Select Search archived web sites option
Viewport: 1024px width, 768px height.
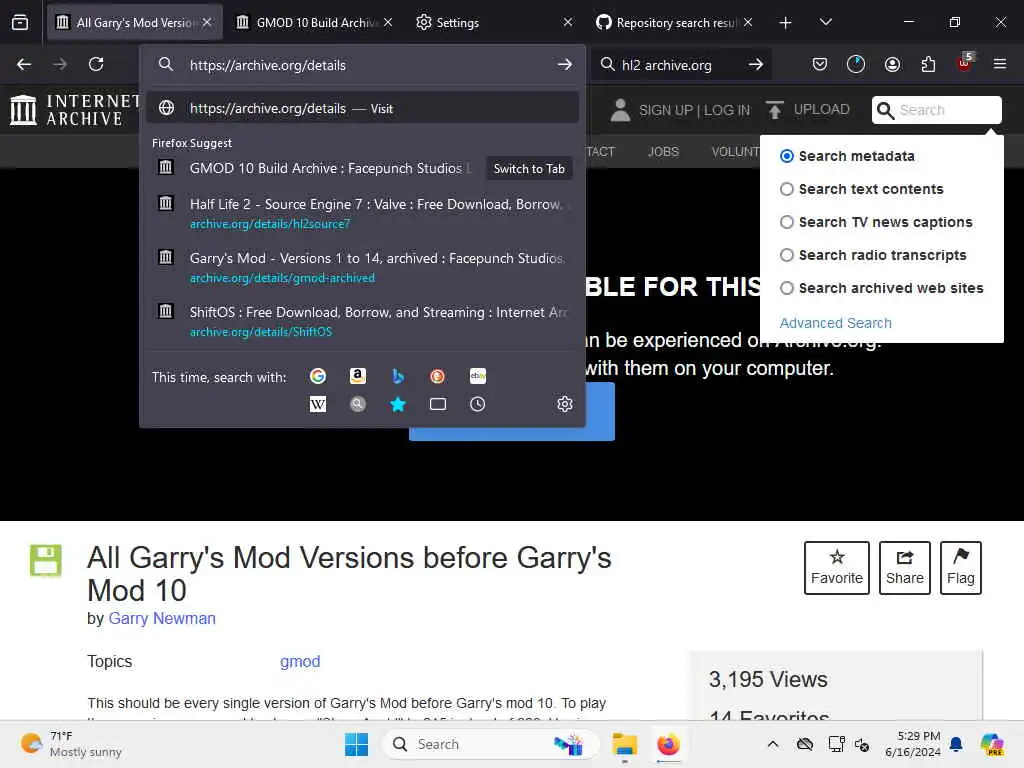[787, 288]
